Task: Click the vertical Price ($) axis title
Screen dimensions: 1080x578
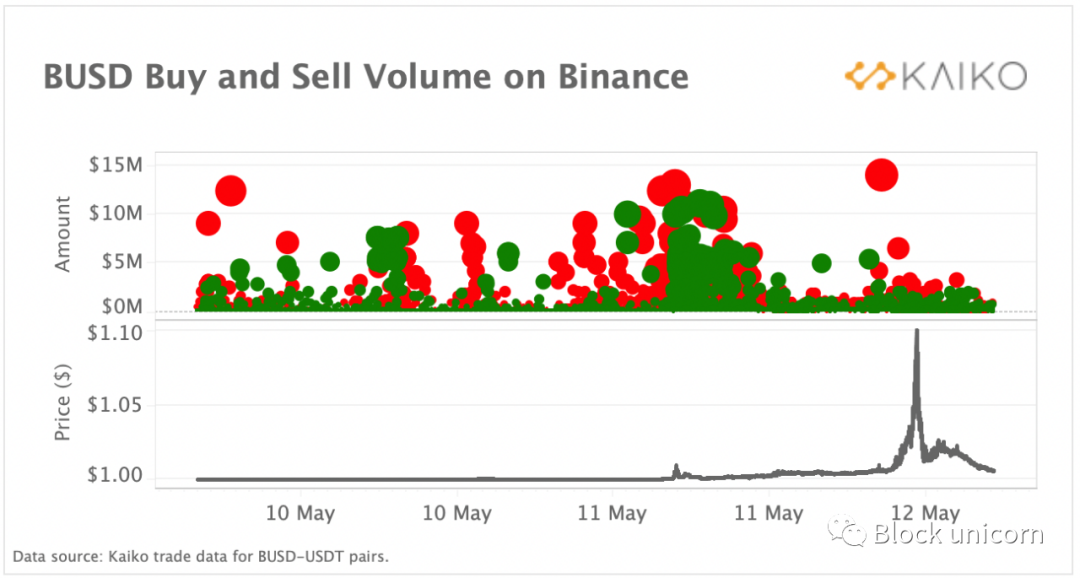Action: coord(64,405)
